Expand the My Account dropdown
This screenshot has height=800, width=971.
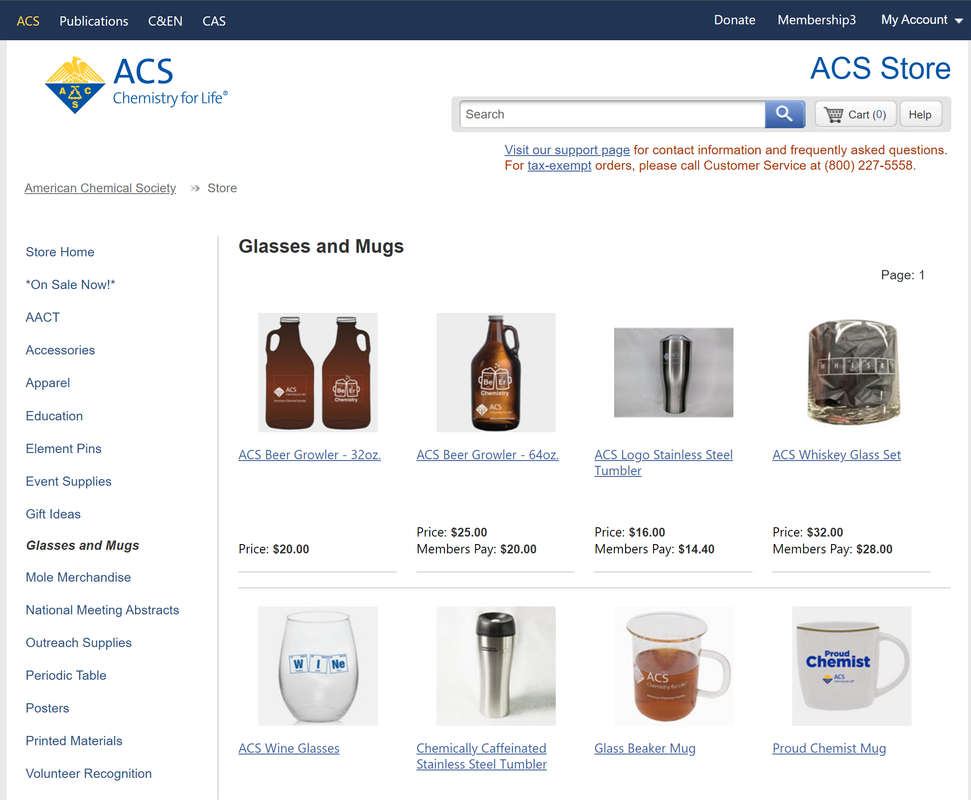tap(921, 20)
